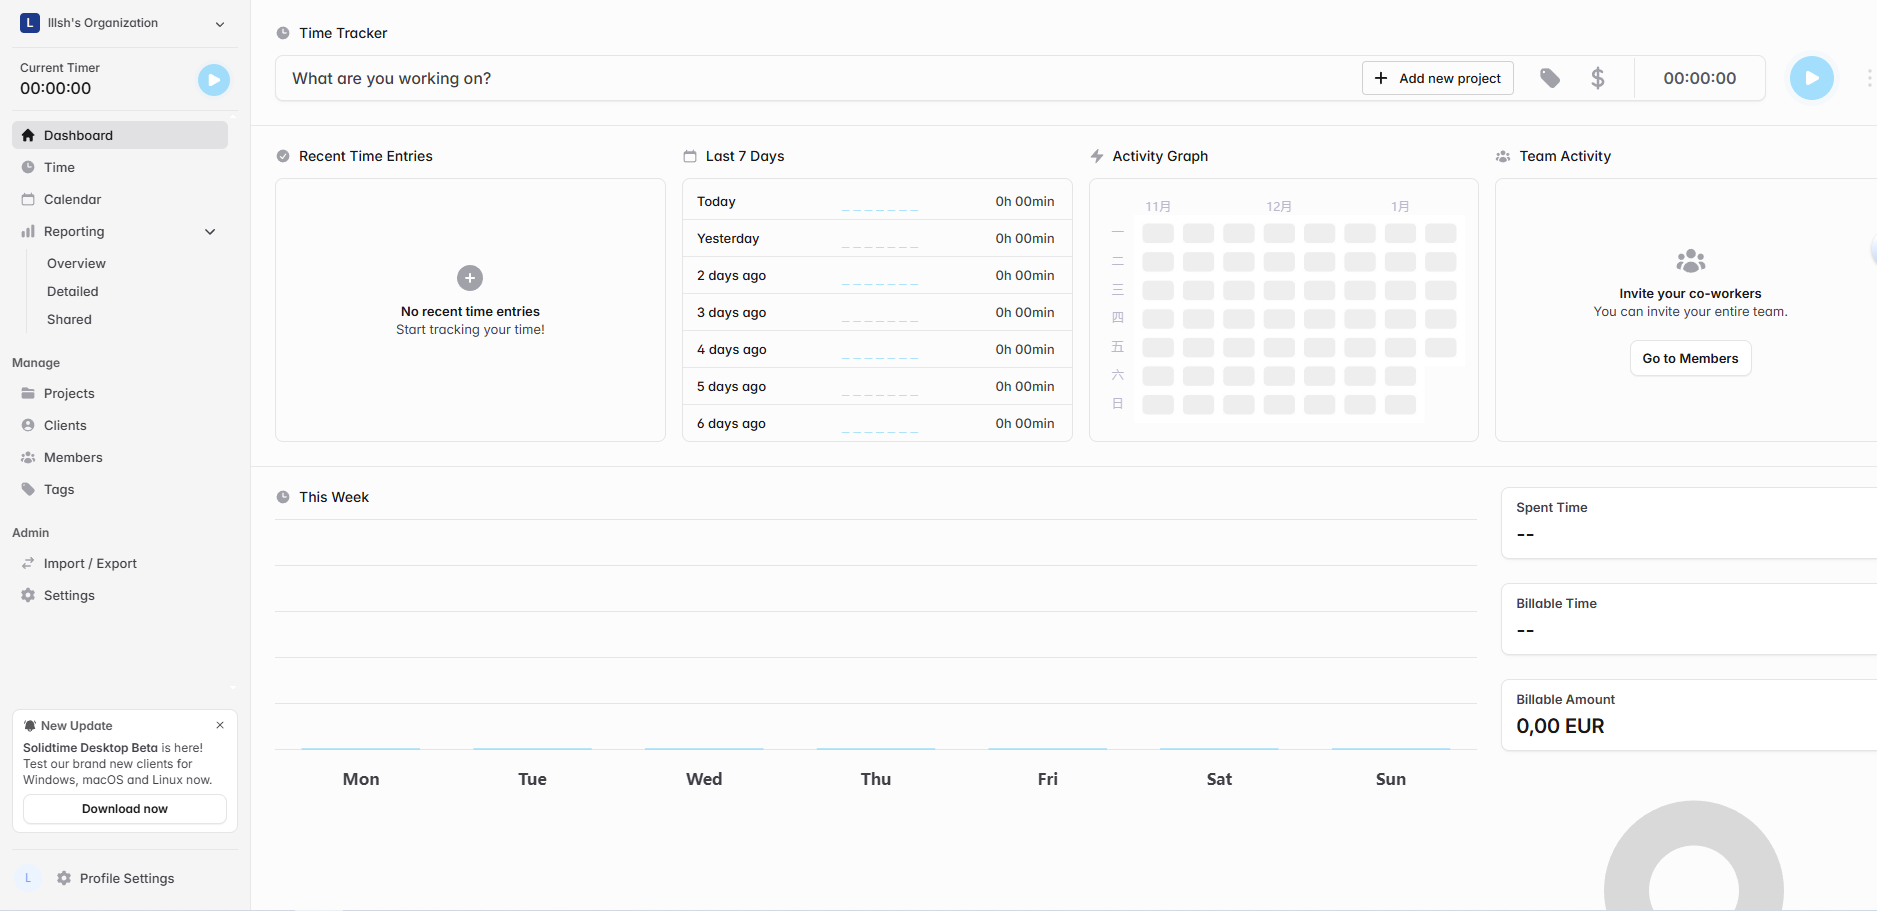This screenshot has width=1877, height=911.
Task: Click the Download now button
Action: pyautogui.click(x=125, y=809)
